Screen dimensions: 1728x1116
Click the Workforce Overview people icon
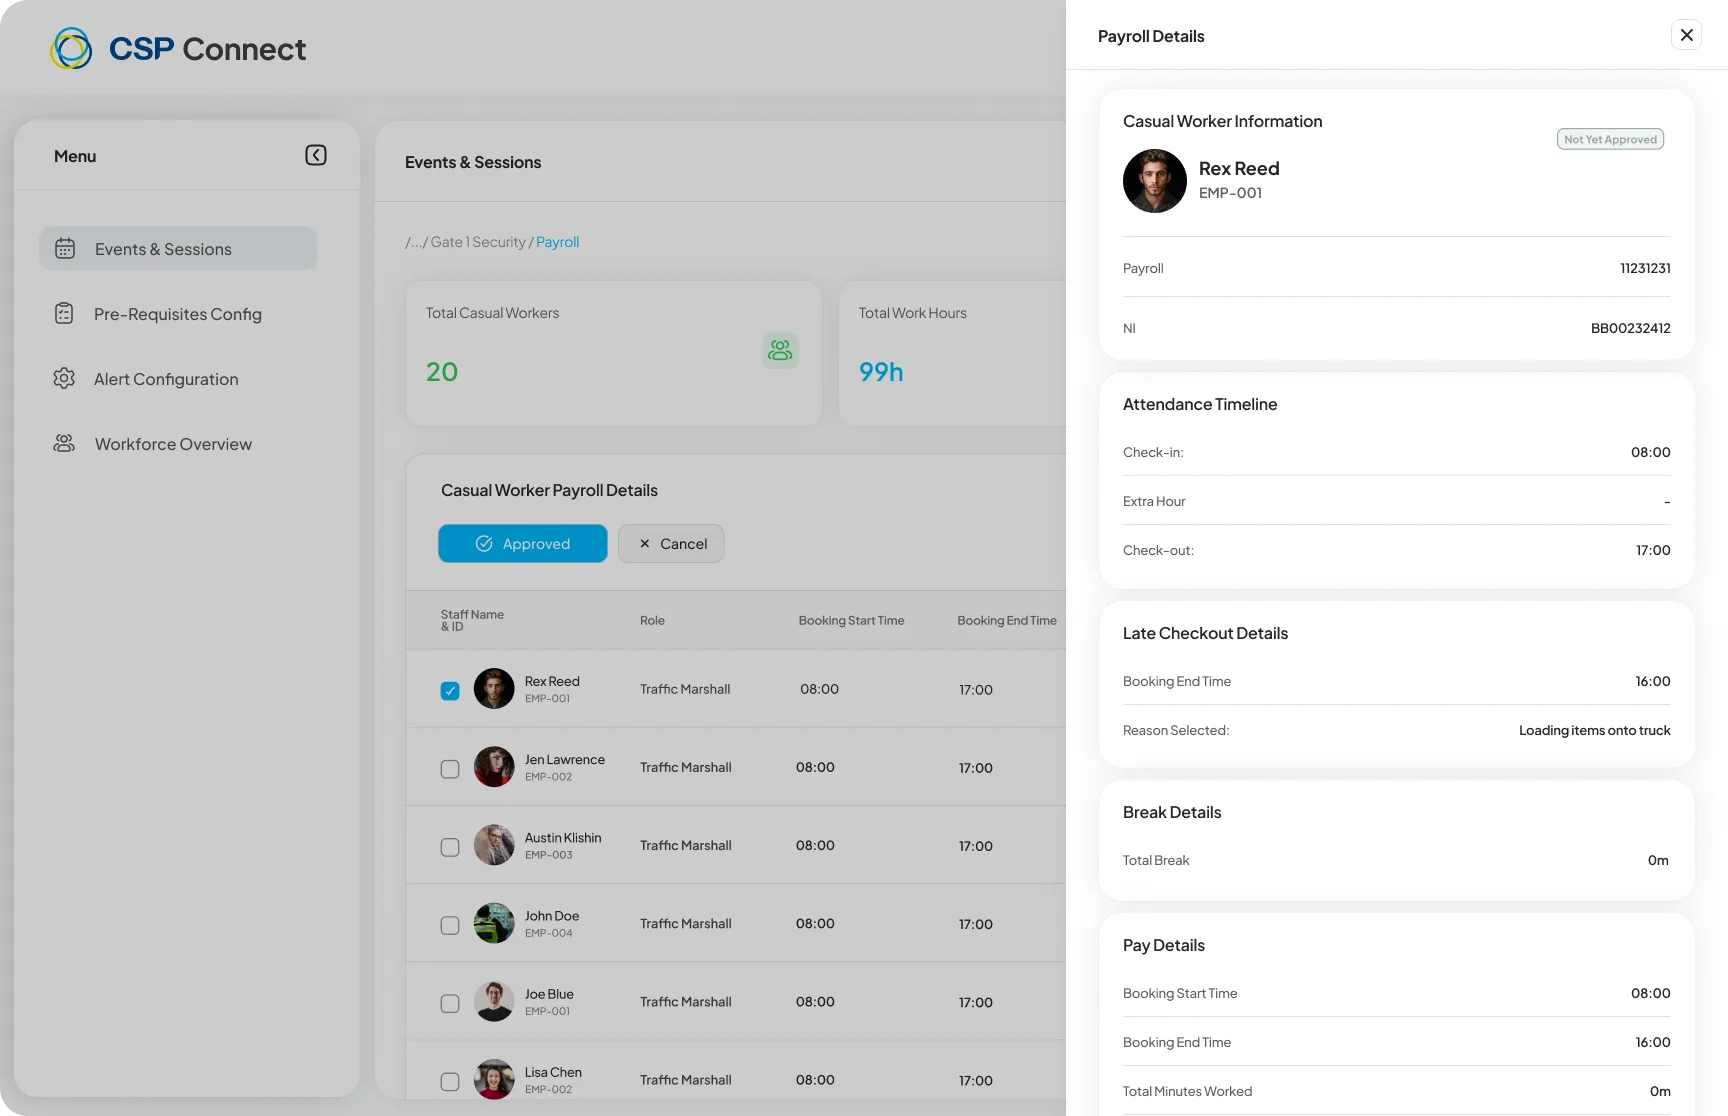point(64,443)
